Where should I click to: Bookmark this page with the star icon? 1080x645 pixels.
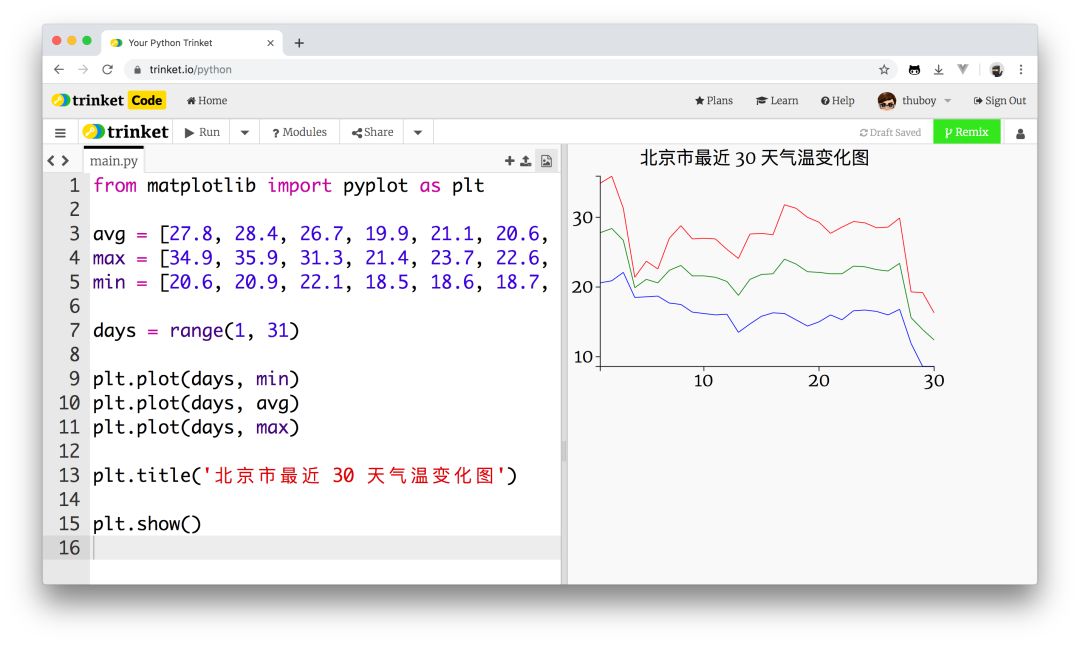tap(884, 70)
